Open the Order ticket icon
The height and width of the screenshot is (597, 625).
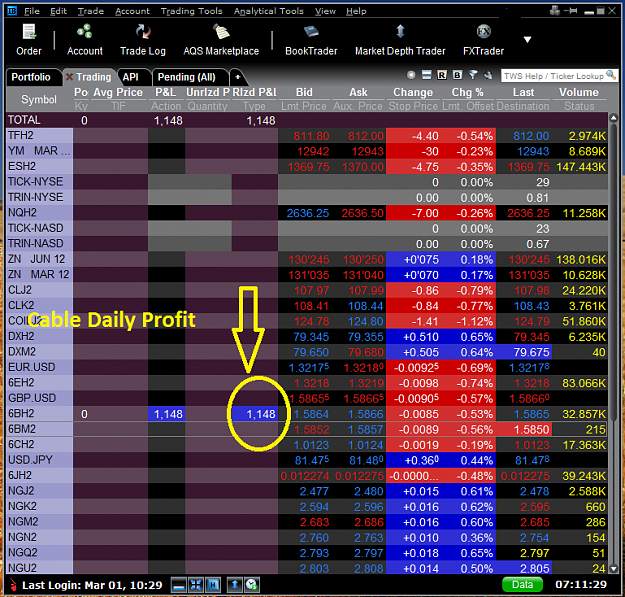coord(29,39)
